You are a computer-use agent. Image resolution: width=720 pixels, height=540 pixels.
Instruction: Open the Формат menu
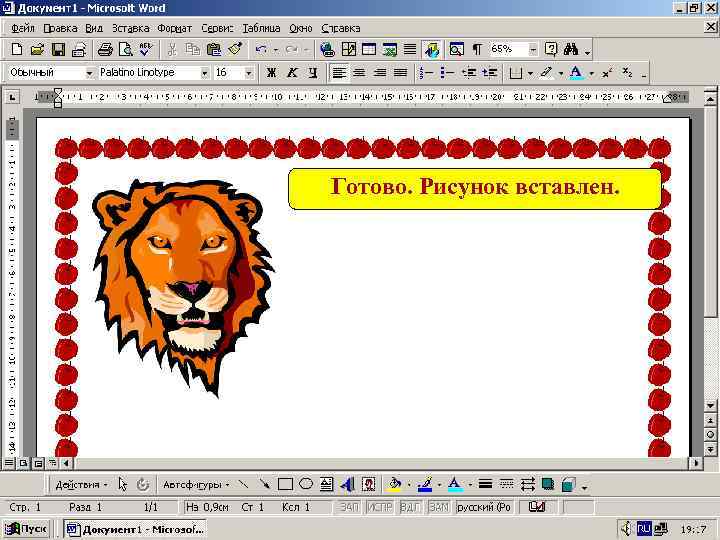click(174, 28)
